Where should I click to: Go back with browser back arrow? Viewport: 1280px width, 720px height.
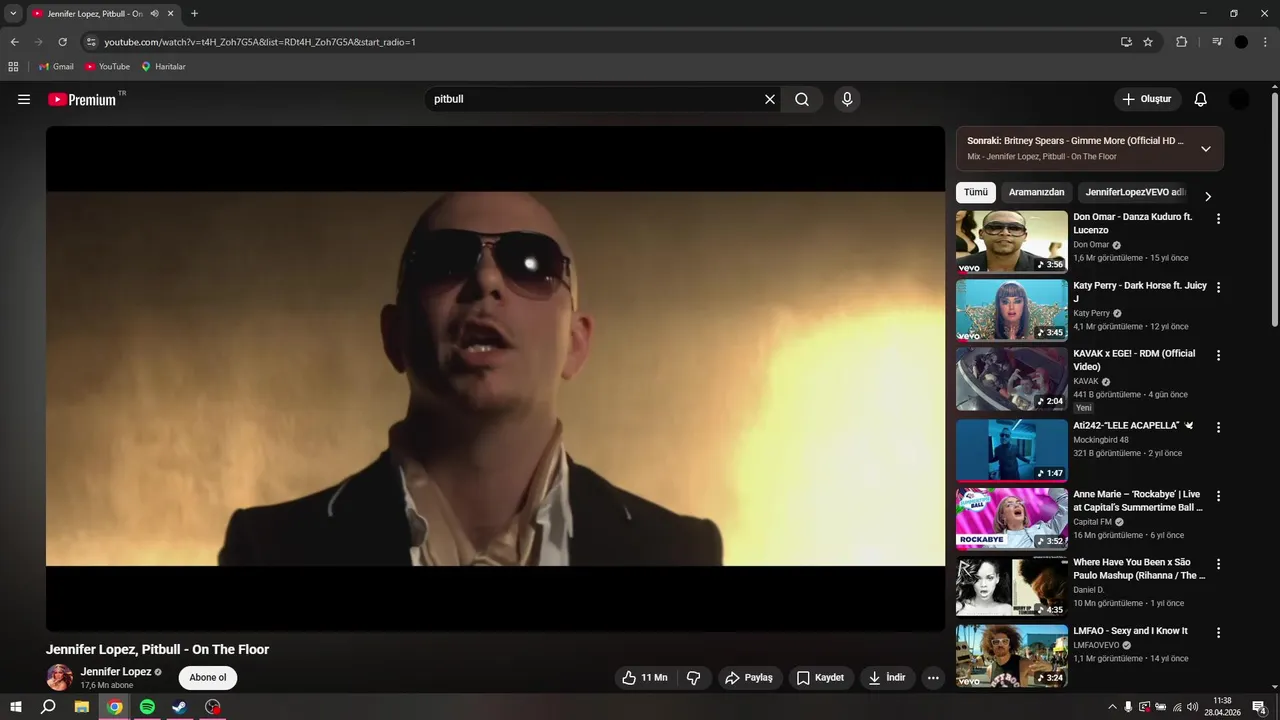14,42
